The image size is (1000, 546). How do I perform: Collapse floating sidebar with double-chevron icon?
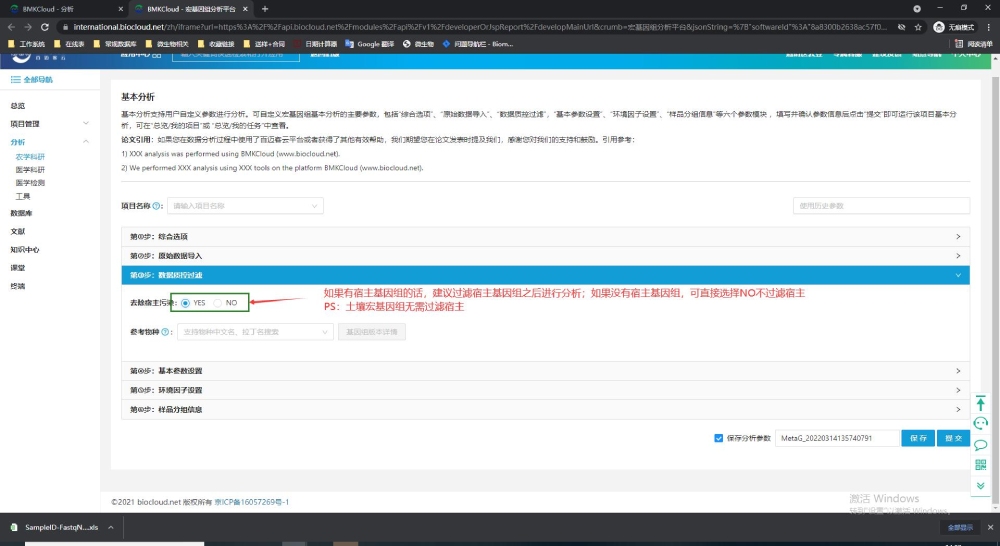(x=980, y=485)
